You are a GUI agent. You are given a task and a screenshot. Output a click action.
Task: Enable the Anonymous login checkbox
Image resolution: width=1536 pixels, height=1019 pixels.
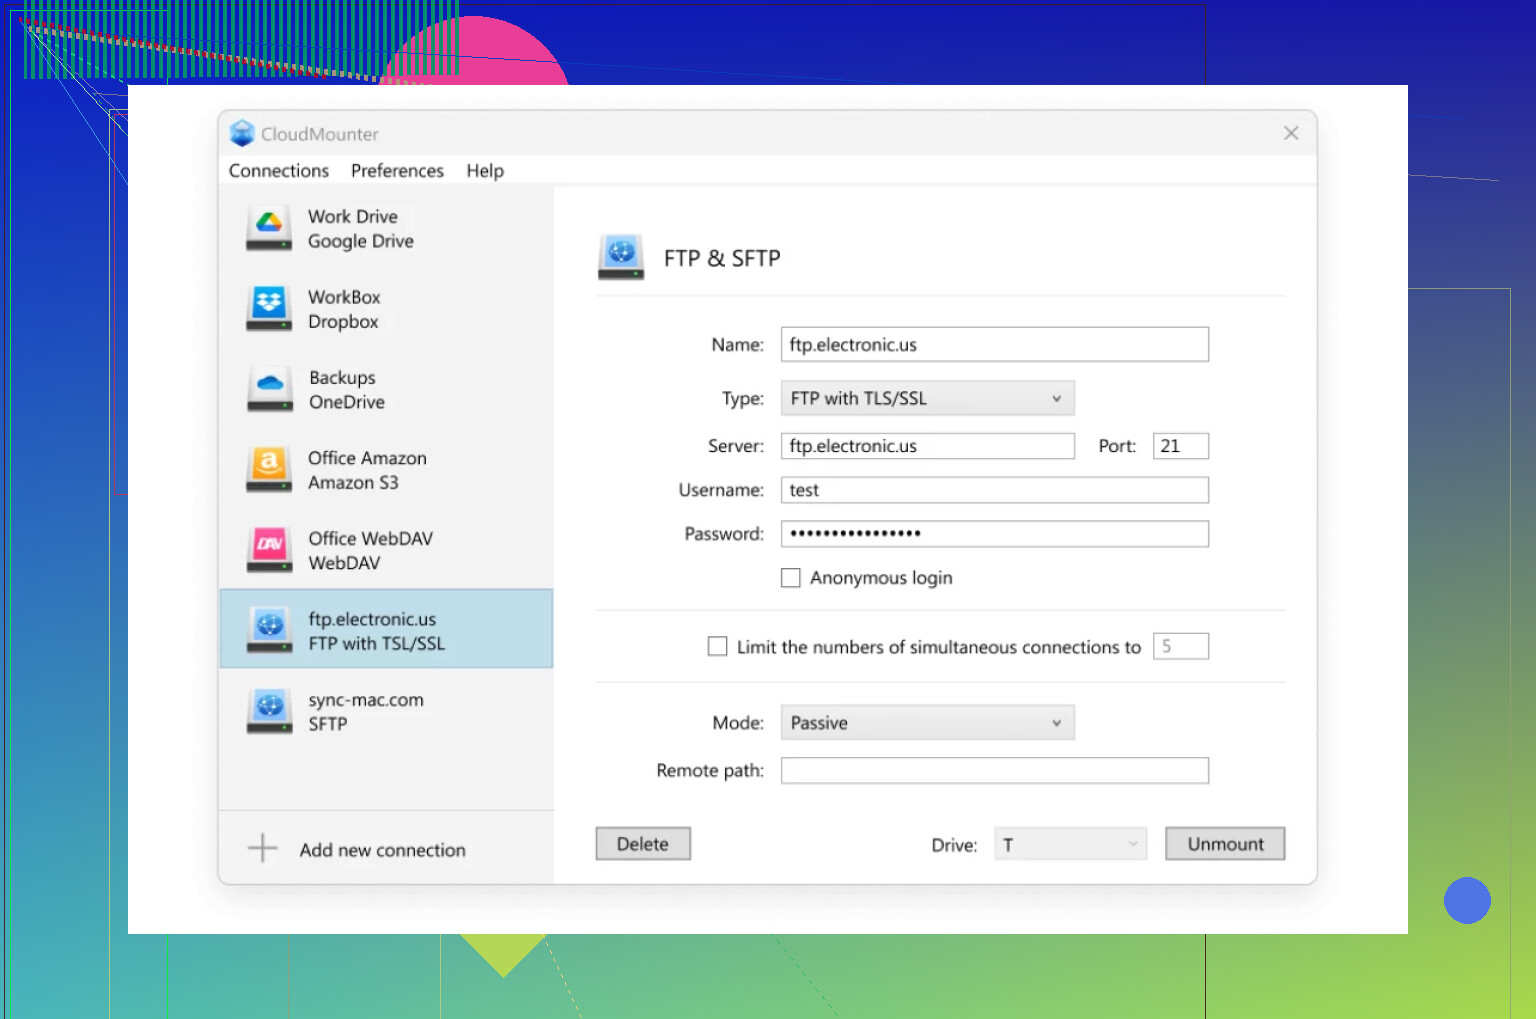pyautogui.click(x=791, y=578)
